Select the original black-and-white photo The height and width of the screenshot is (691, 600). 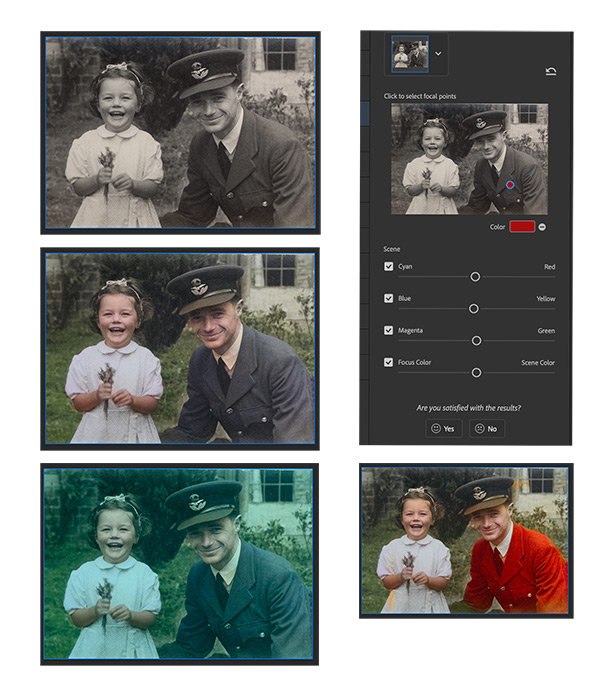180,133
